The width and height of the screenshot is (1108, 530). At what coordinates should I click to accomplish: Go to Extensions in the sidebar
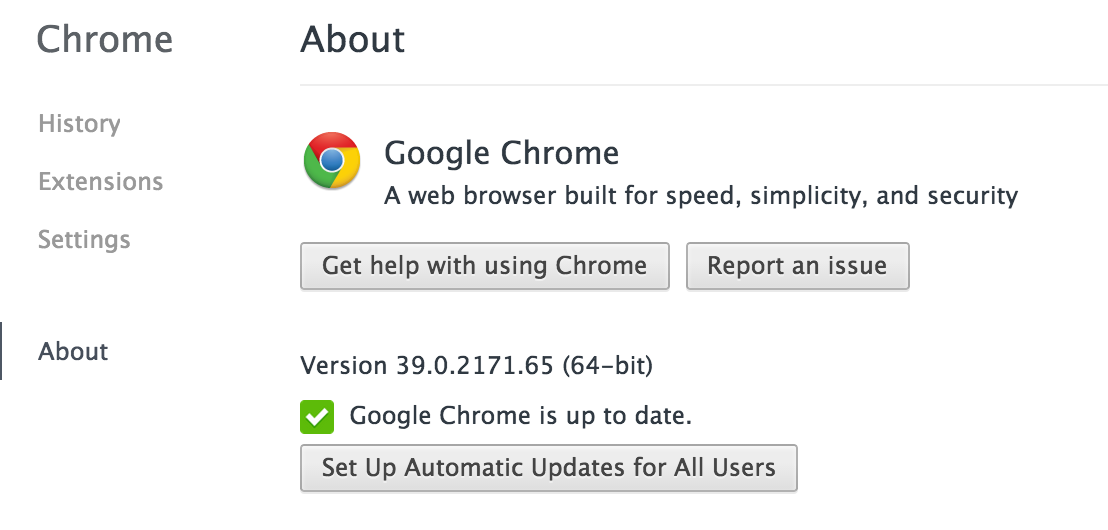(x=100, y=182)
